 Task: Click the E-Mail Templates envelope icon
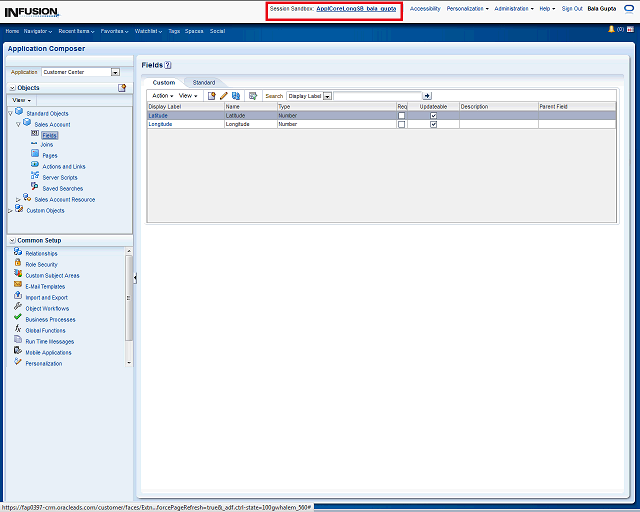pos(18,286)
